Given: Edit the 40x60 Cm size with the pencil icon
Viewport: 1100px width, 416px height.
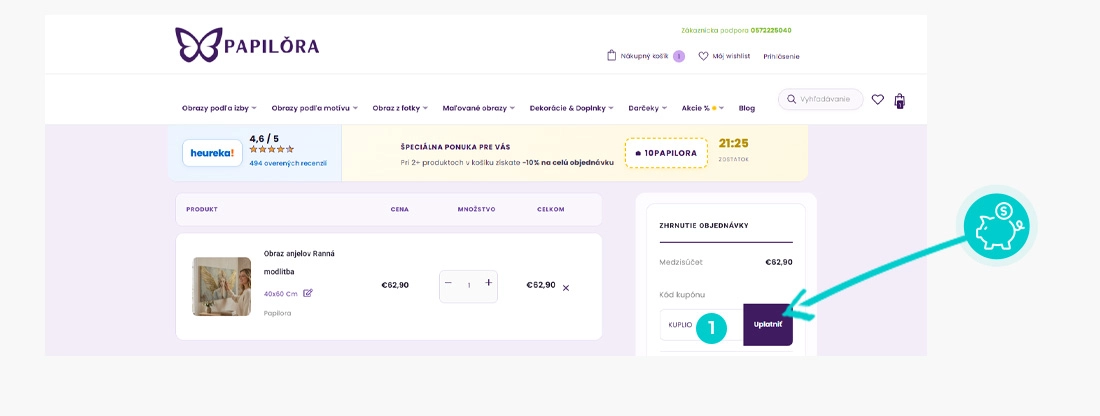Looking at the screenshot, I should 308,293.
